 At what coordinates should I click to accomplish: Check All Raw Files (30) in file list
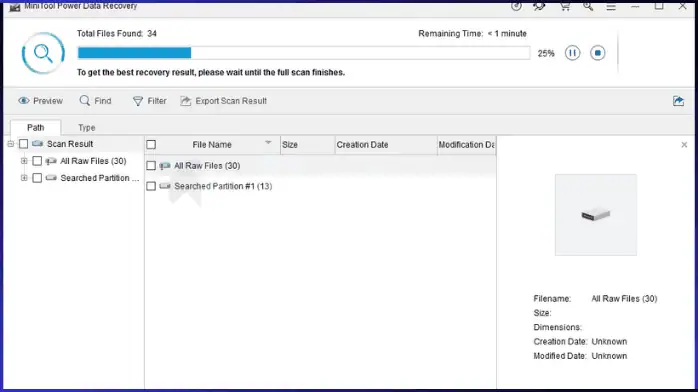tap(151, 166)
